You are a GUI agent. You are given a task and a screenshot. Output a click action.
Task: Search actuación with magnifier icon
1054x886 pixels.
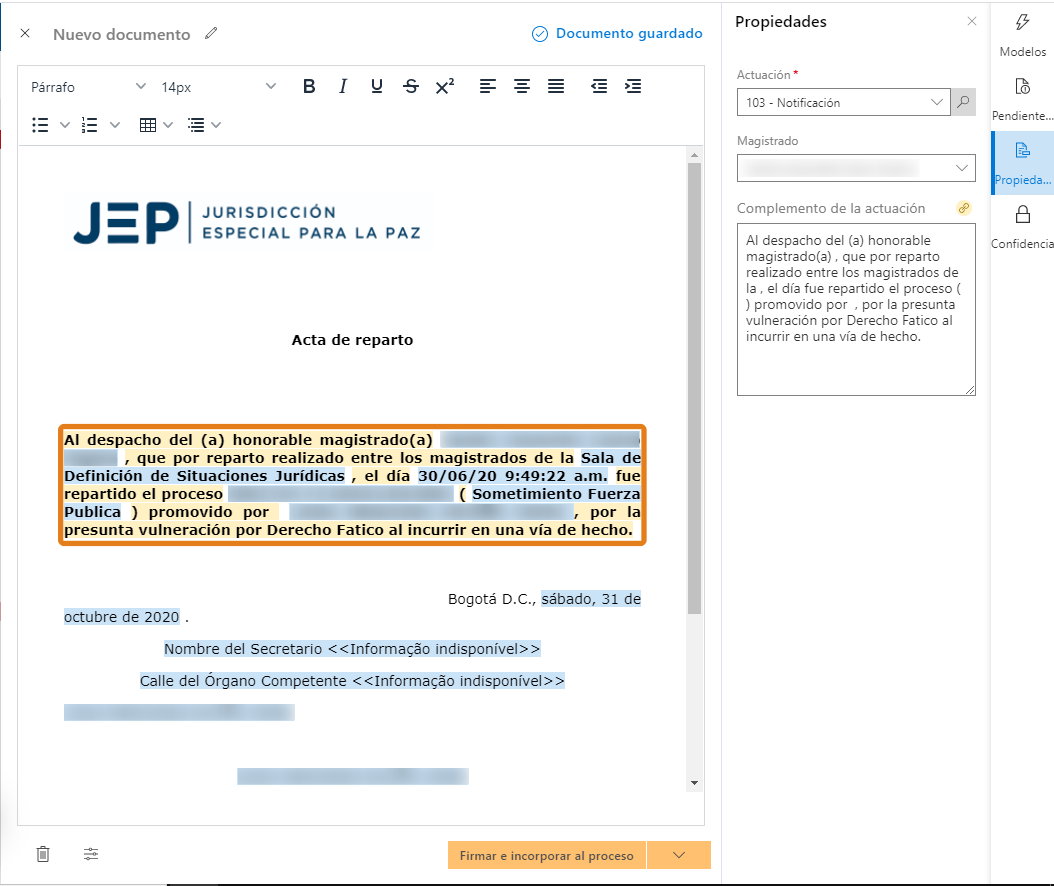(x=963, y=102)
